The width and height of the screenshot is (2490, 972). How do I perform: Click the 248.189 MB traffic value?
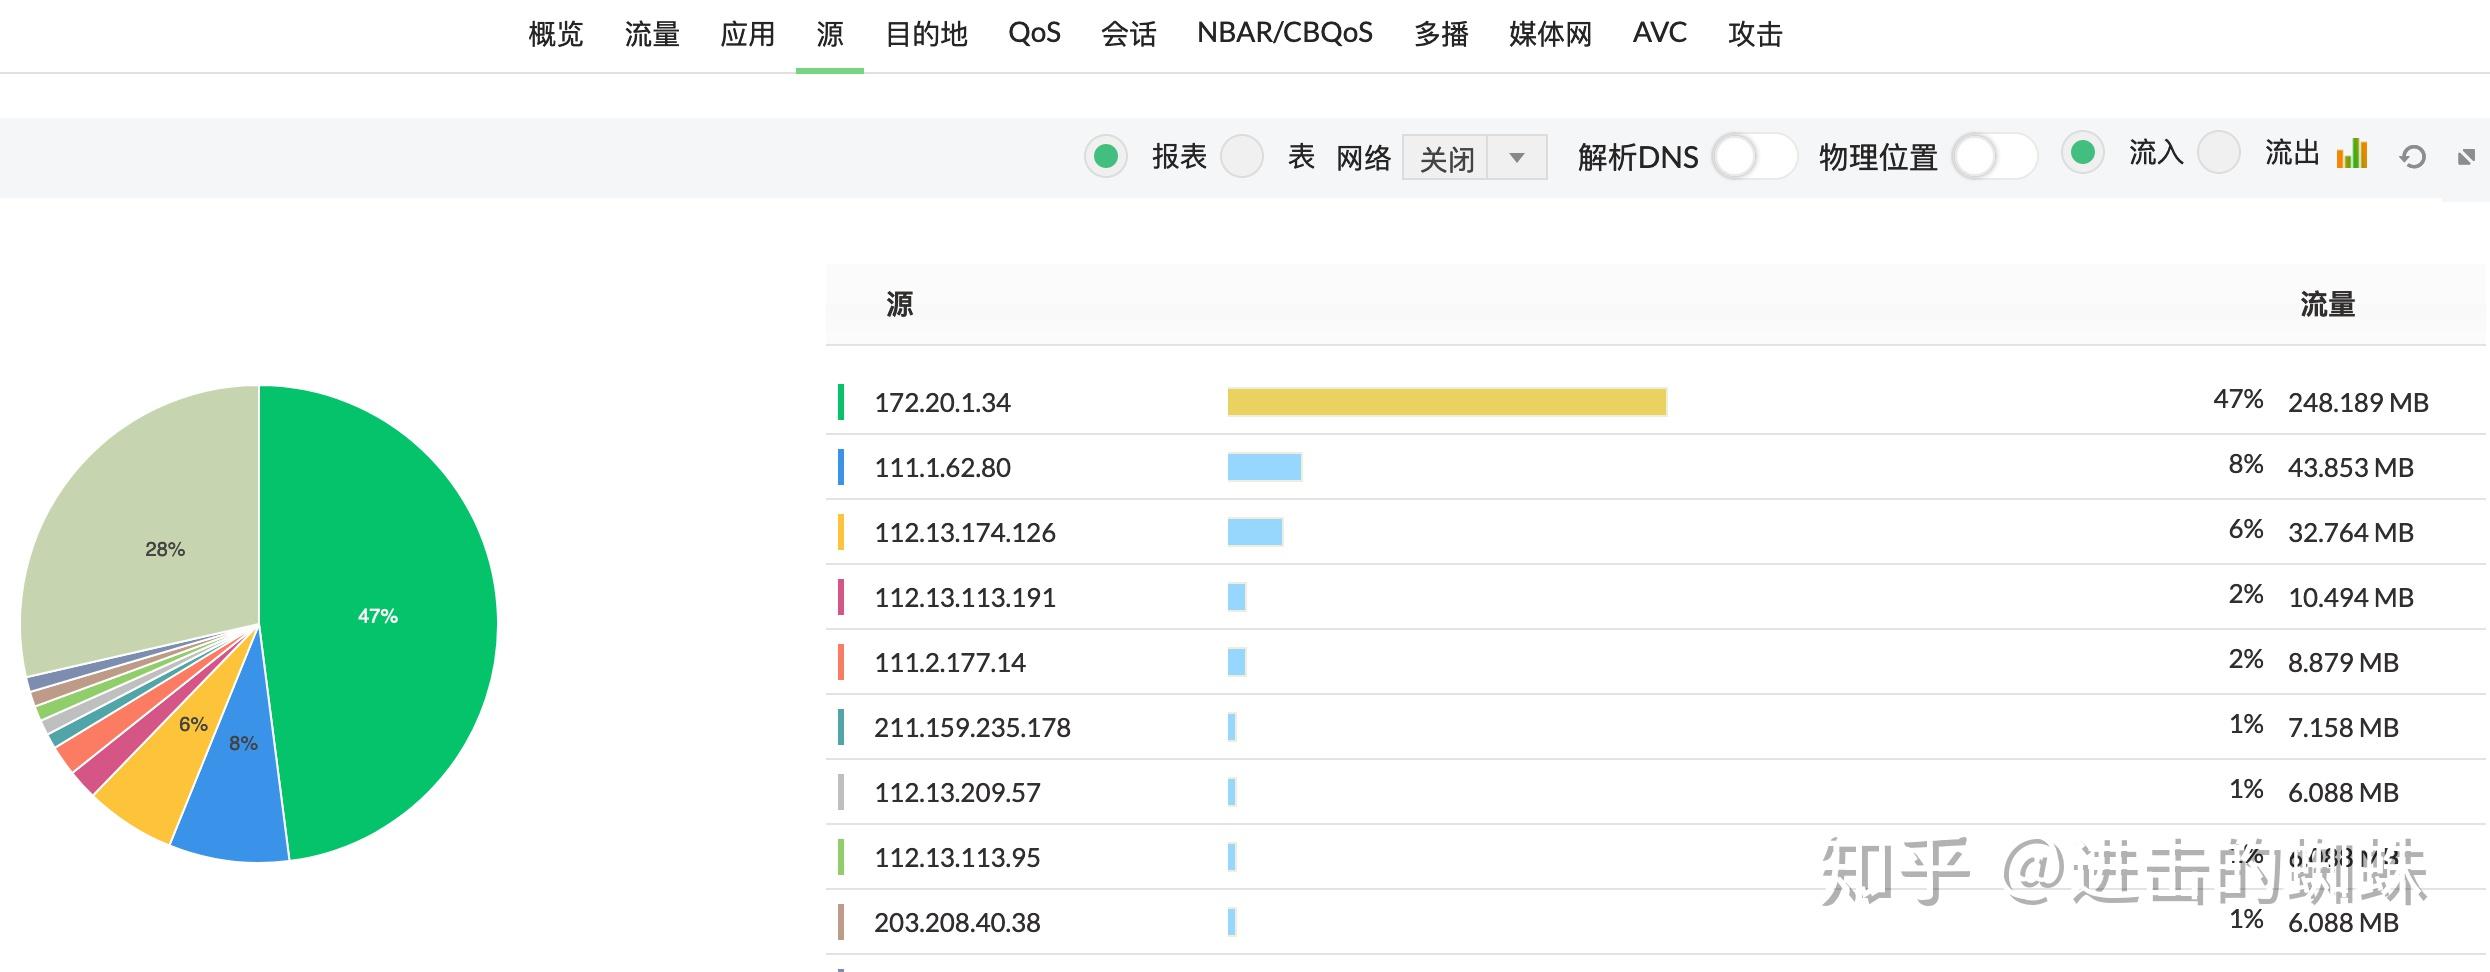click(x=2358, y=402)
